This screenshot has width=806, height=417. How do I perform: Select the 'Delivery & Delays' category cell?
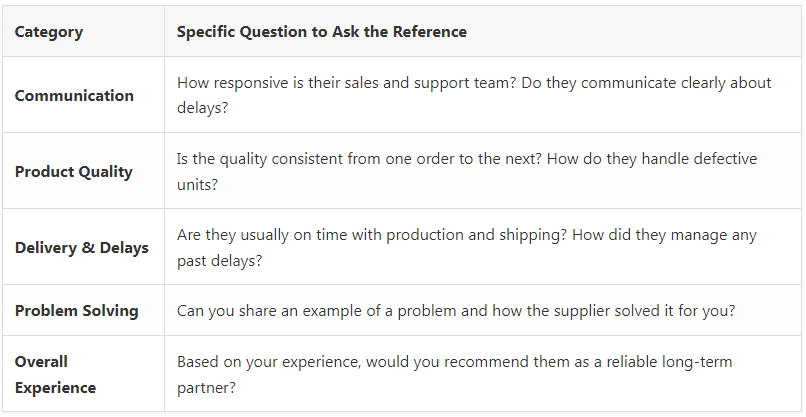click(81, 248)
